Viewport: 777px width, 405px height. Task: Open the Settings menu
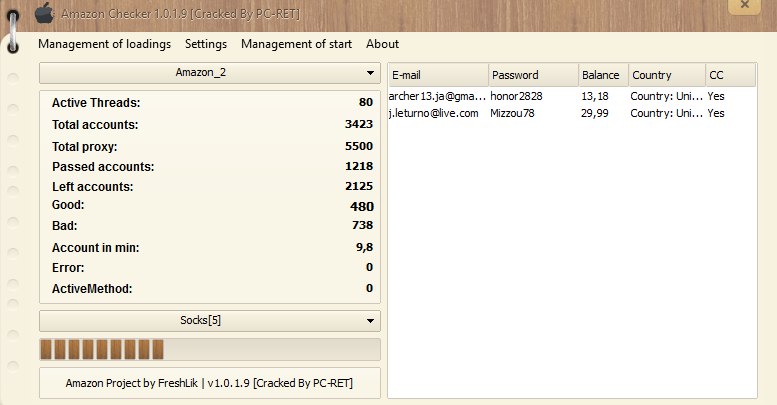click(206, 44)
